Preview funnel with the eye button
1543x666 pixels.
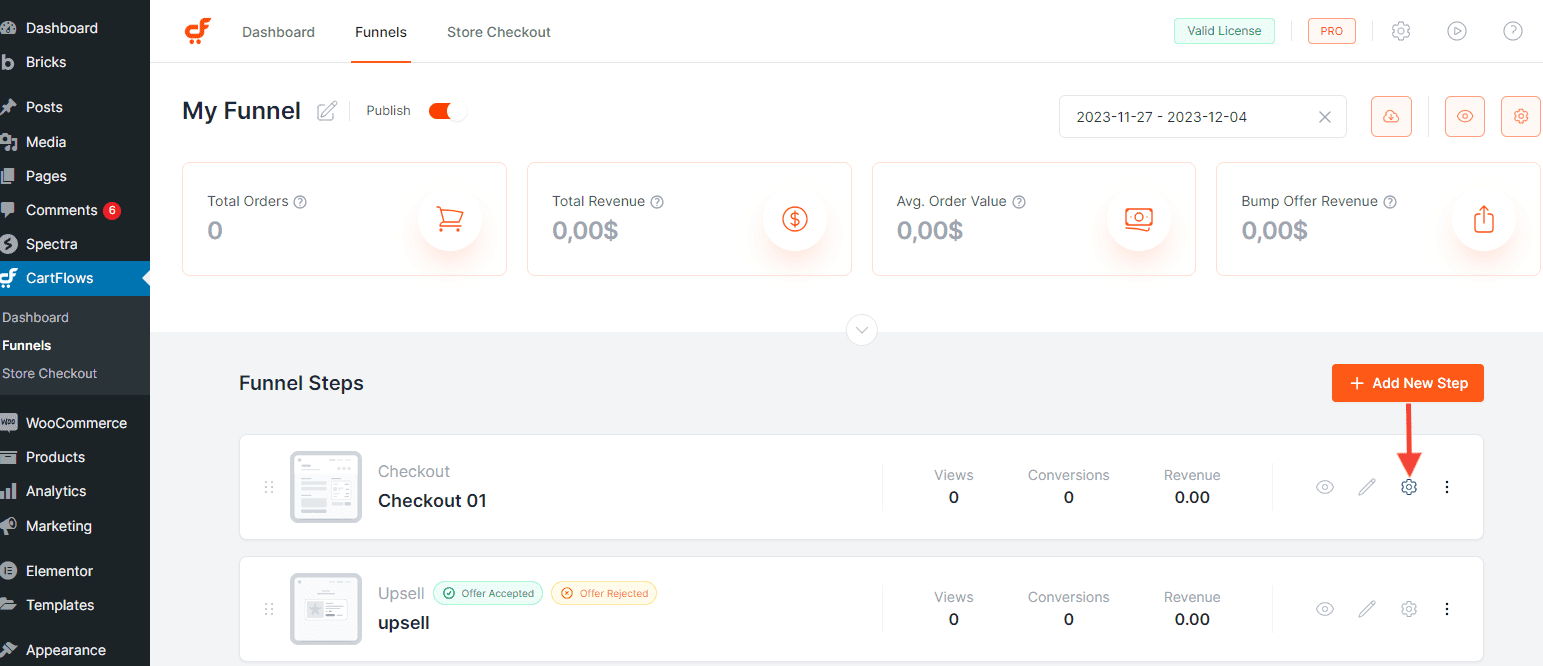(x=1465, y=116)
